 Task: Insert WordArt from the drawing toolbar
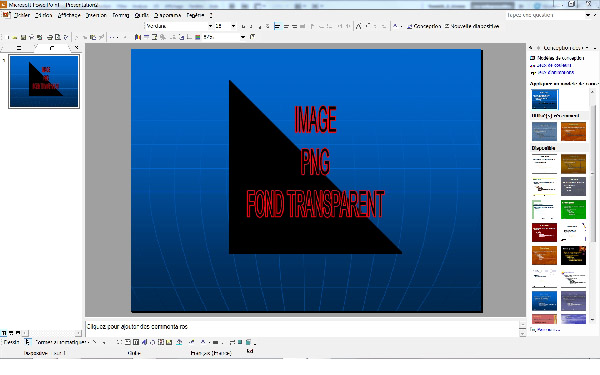[x=144, y=342]
